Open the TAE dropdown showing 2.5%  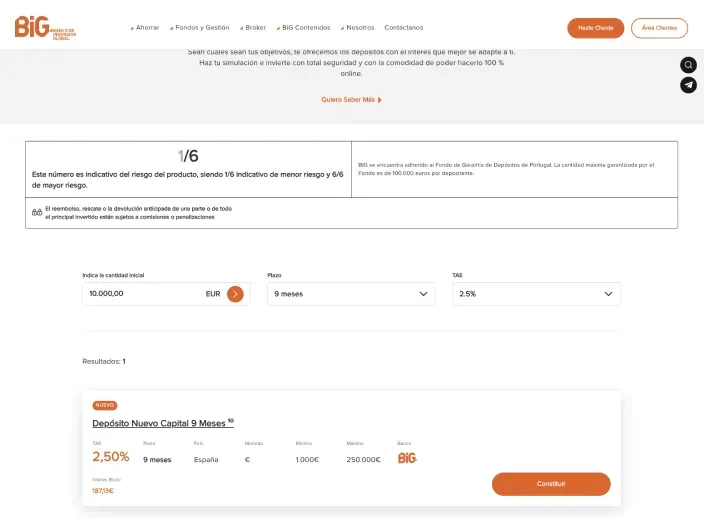536,294
